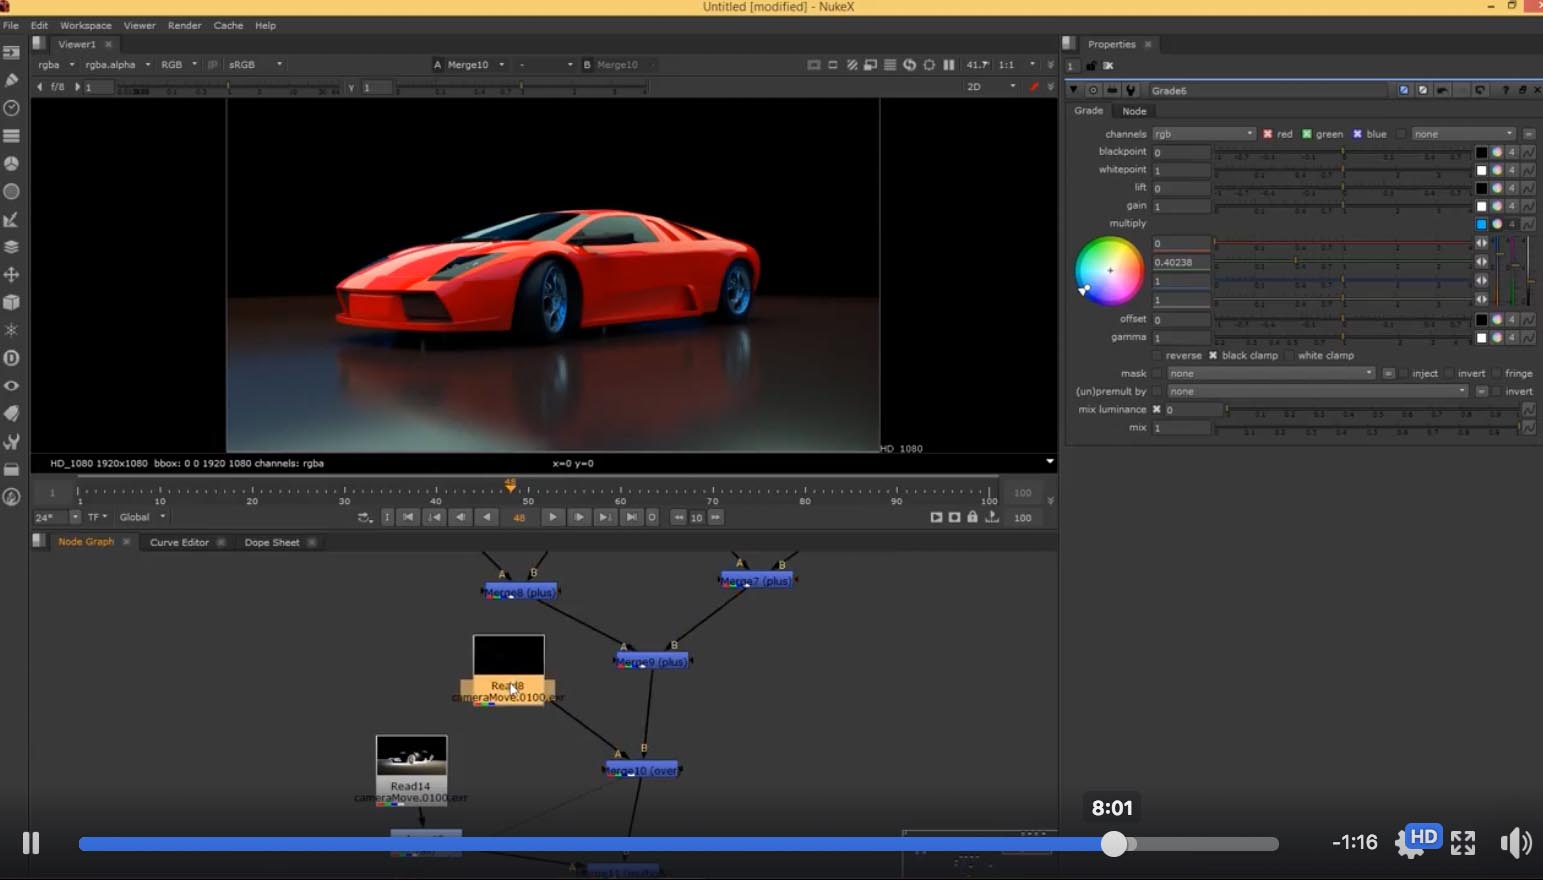The height and width of the screenshot is (880, 1543).
Task: Open the mask channel none dropdown
Action: (1270, 373)
